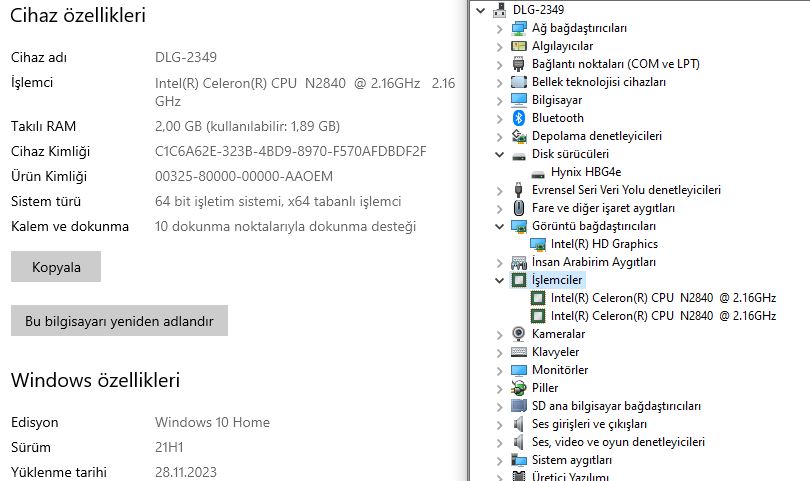Expand the Bluetooth category arrow
The height and width of the screenshot is (481, 810).
[x=500, y=119]
